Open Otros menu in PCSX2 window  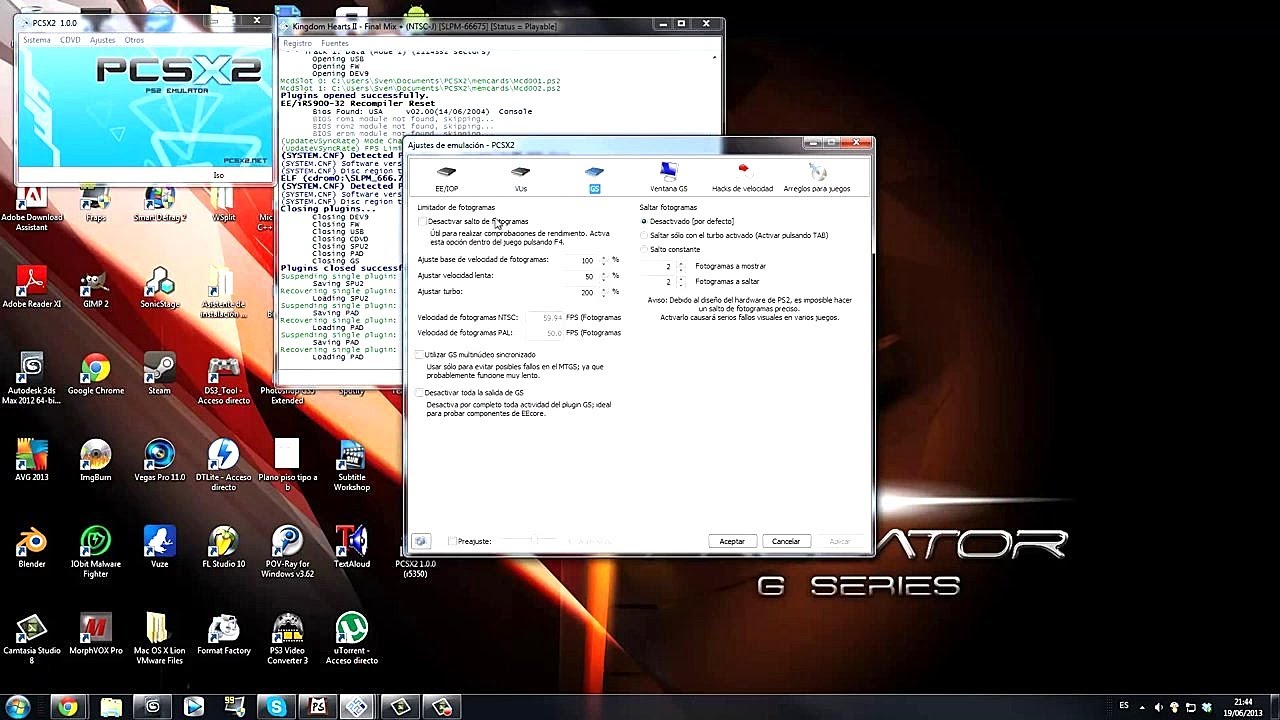(x=134, y=40)
